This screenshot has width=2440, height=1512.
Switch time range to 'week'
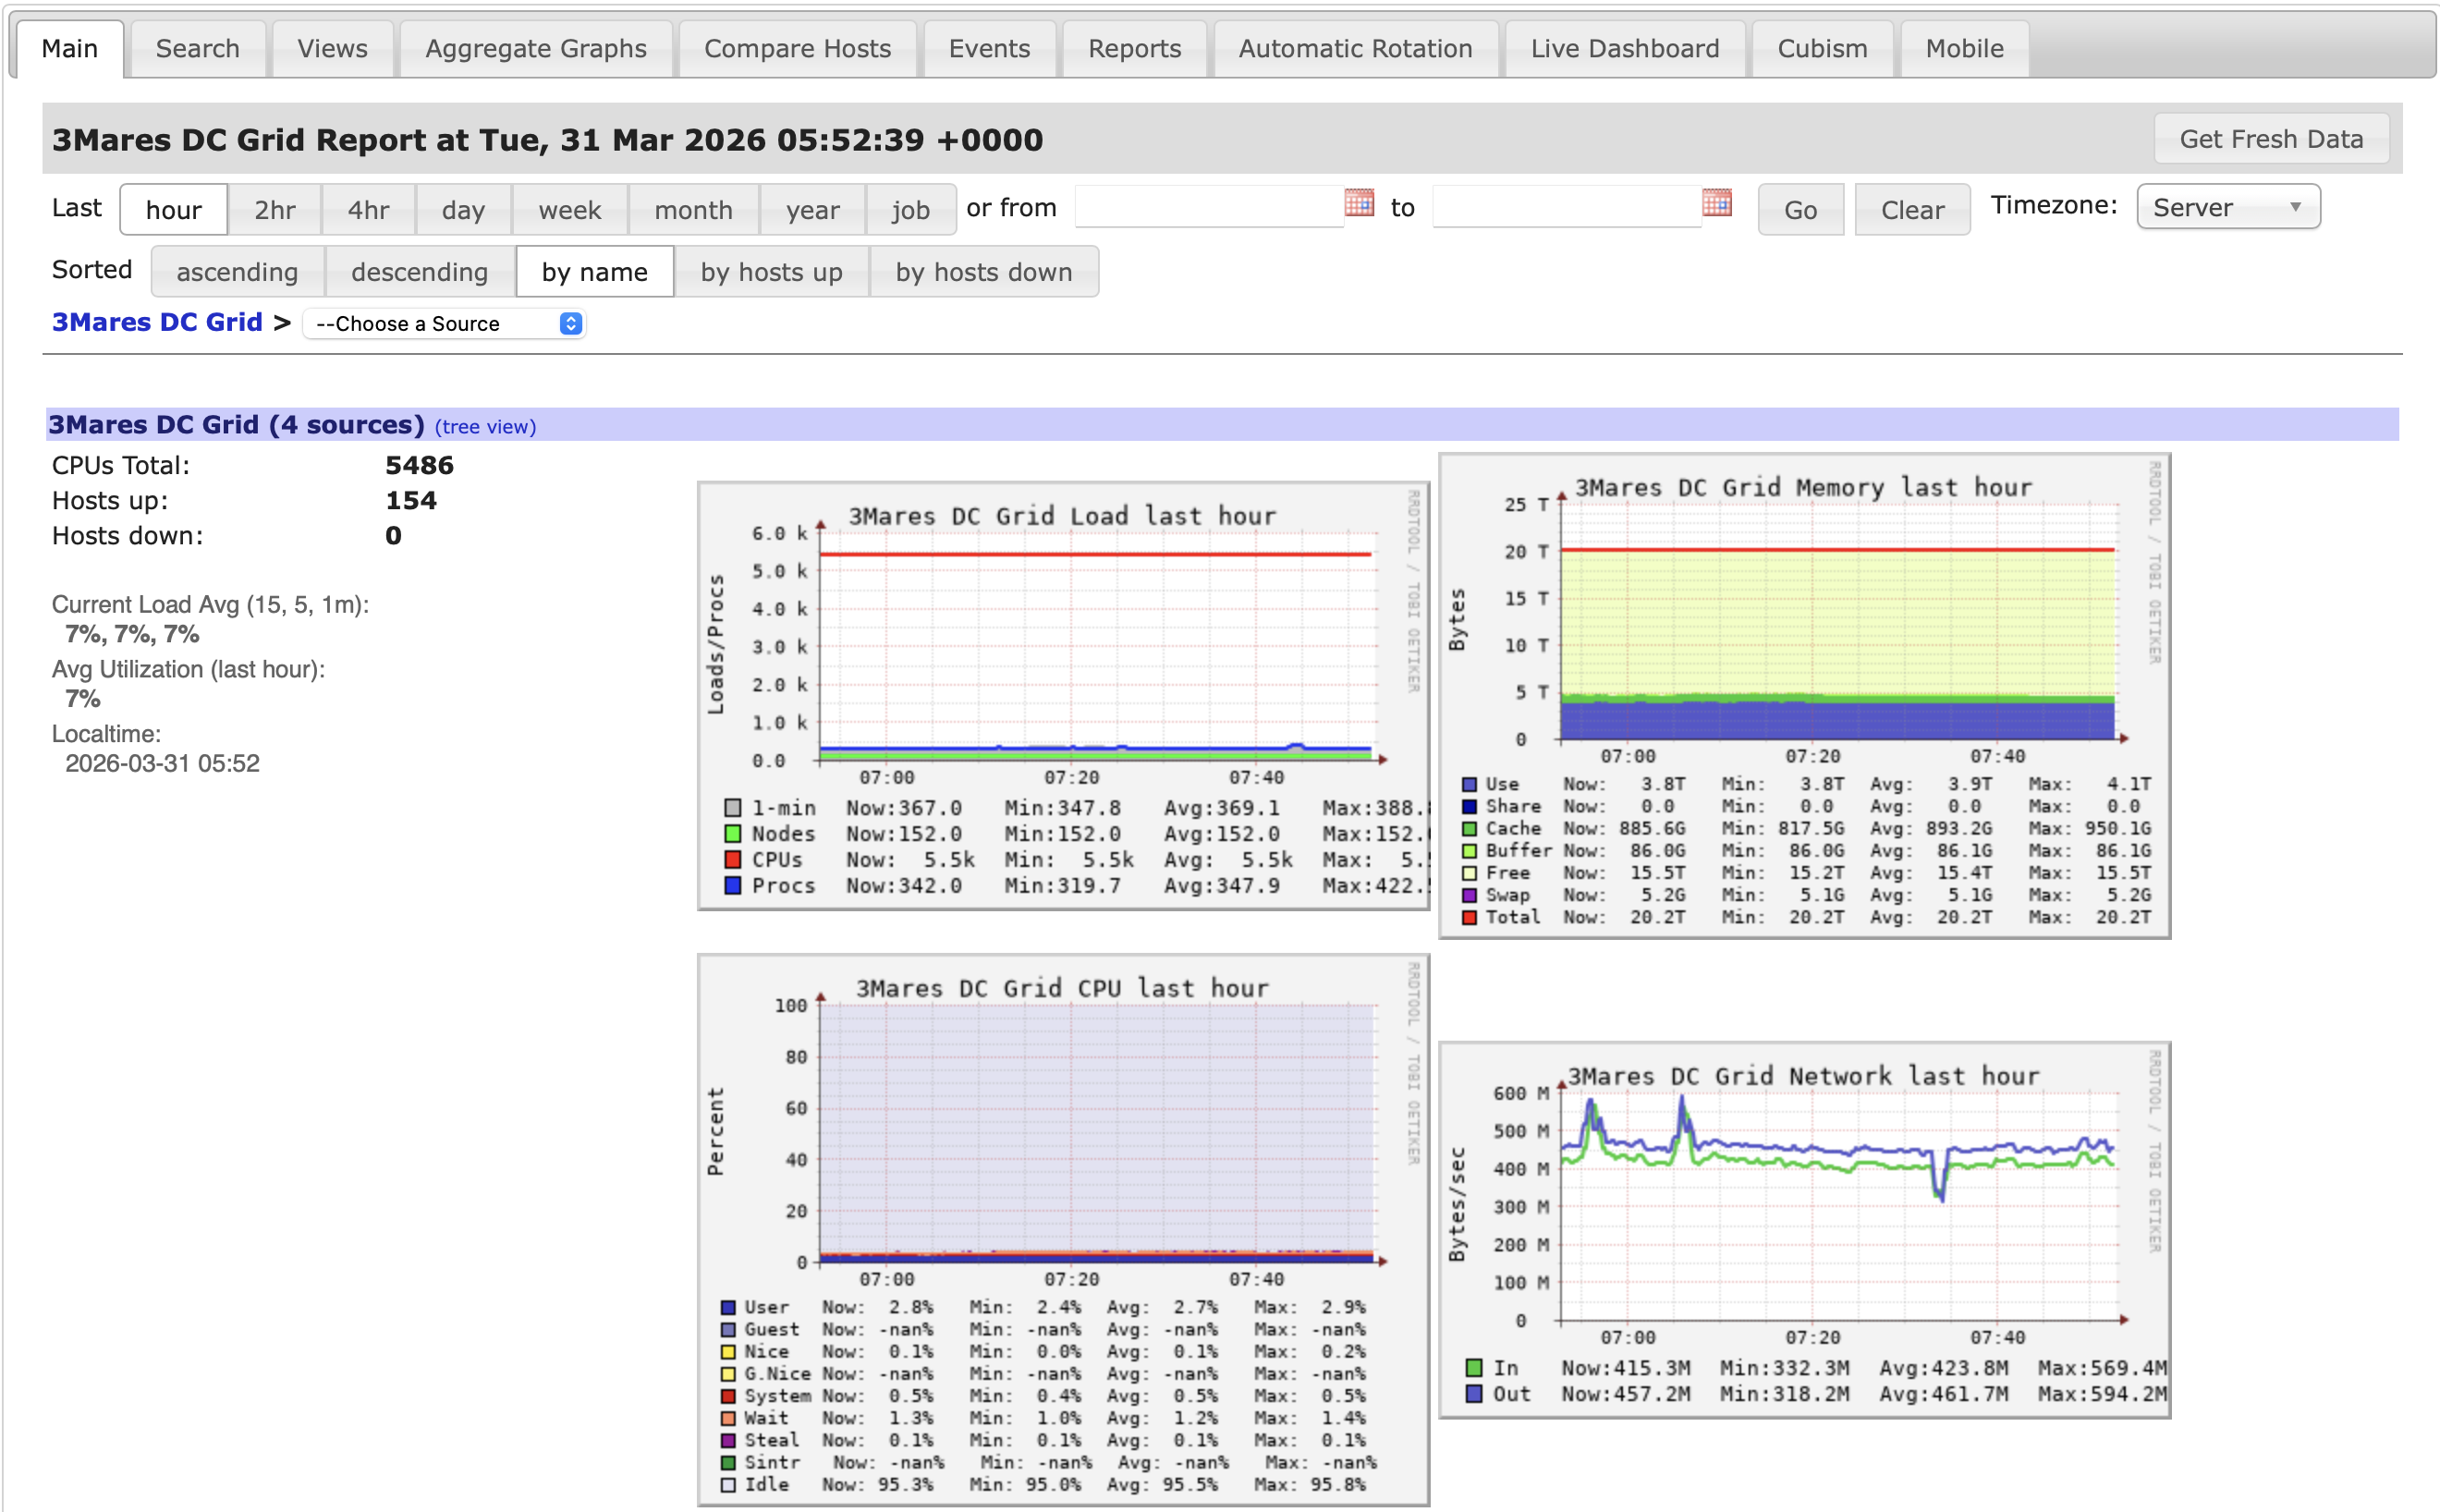click(569, 210)
